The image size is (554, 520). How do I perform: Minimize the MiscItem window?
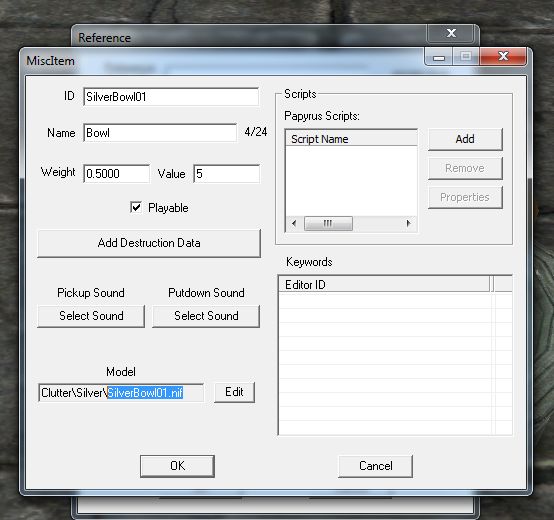tap(439, 57)
